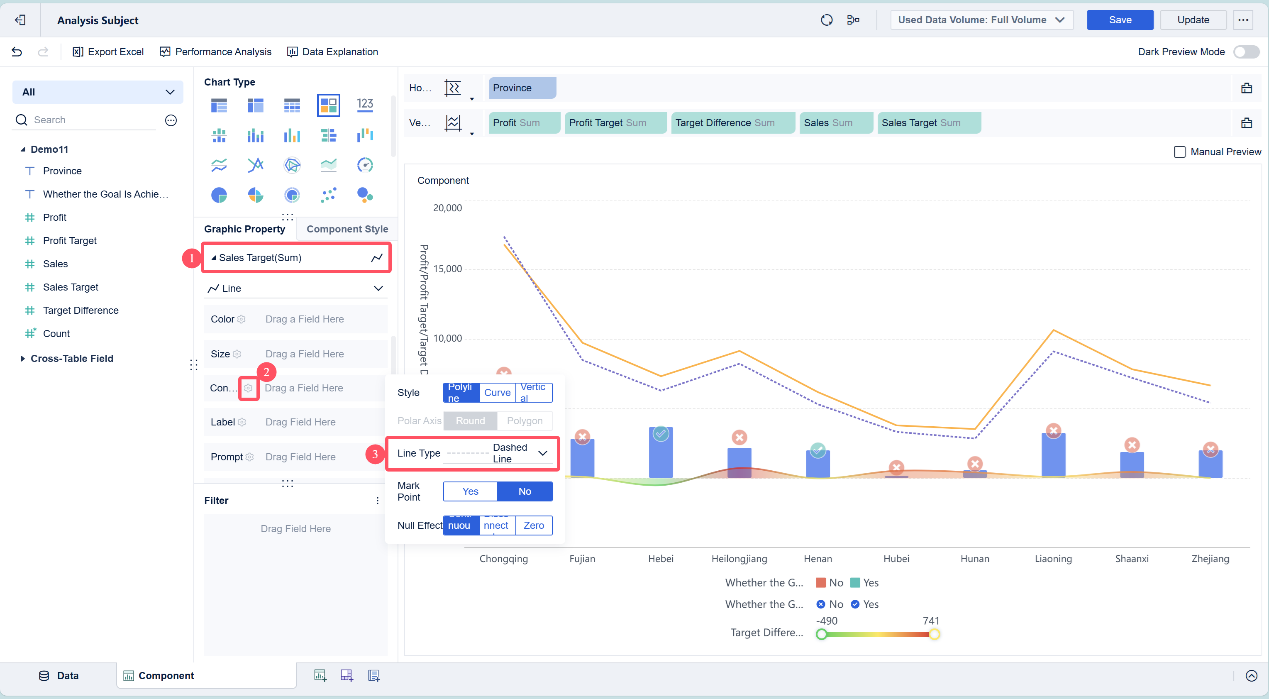Open the Line graphic type dropdown

[296, 289]
